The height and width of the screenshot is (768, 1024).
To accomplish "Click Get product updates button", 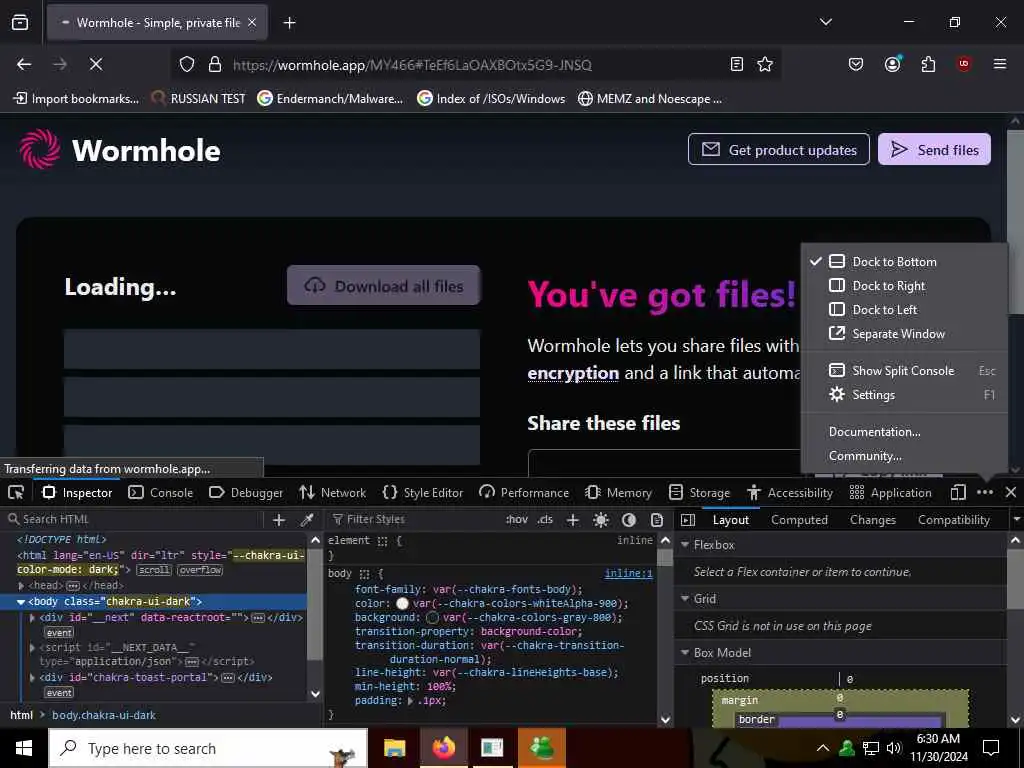I will pos(778,150).
